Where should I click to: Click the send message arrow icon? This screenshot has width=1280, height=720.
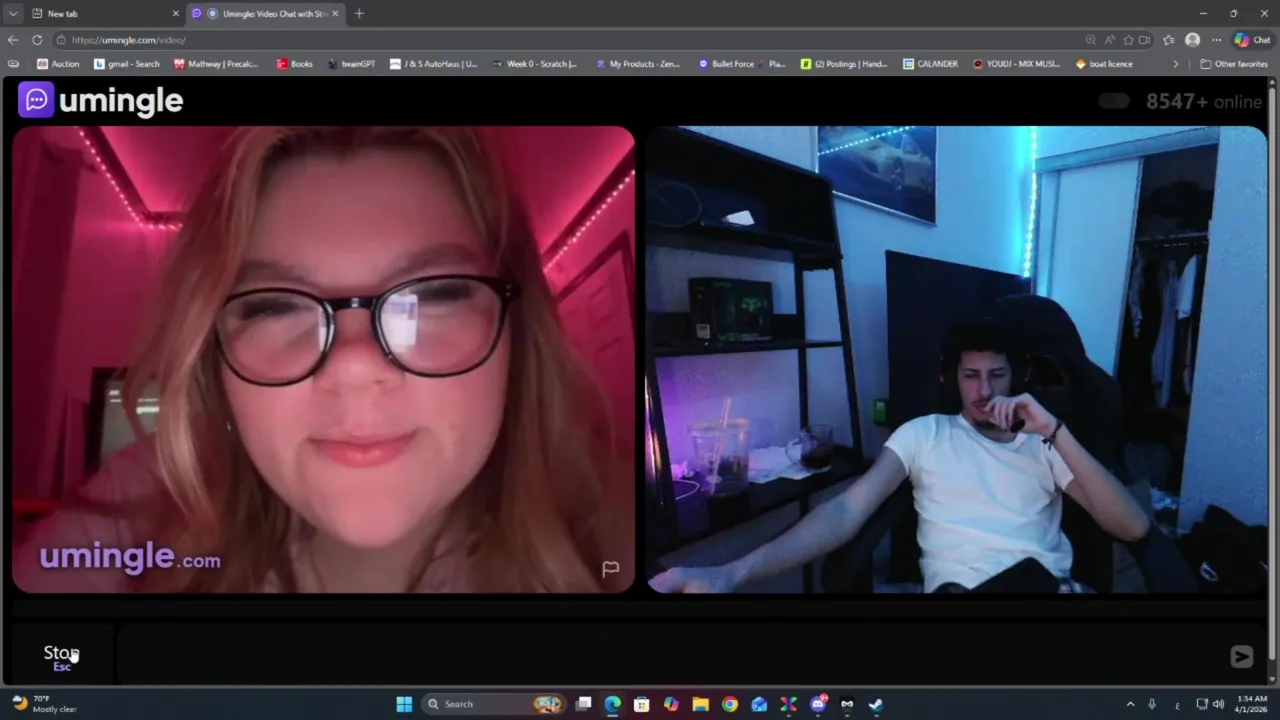1241,656
